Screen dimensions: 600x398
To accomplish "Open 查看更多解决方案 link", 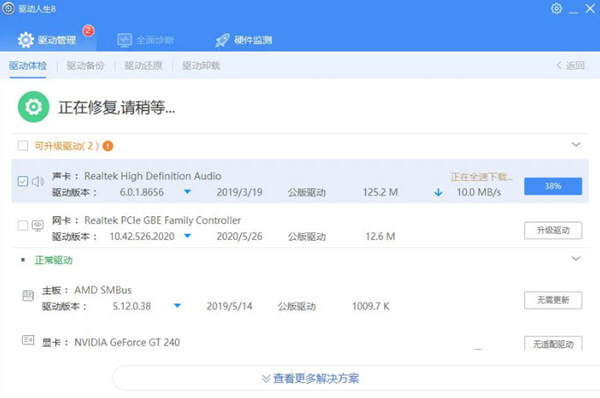I will click(310, 378).
